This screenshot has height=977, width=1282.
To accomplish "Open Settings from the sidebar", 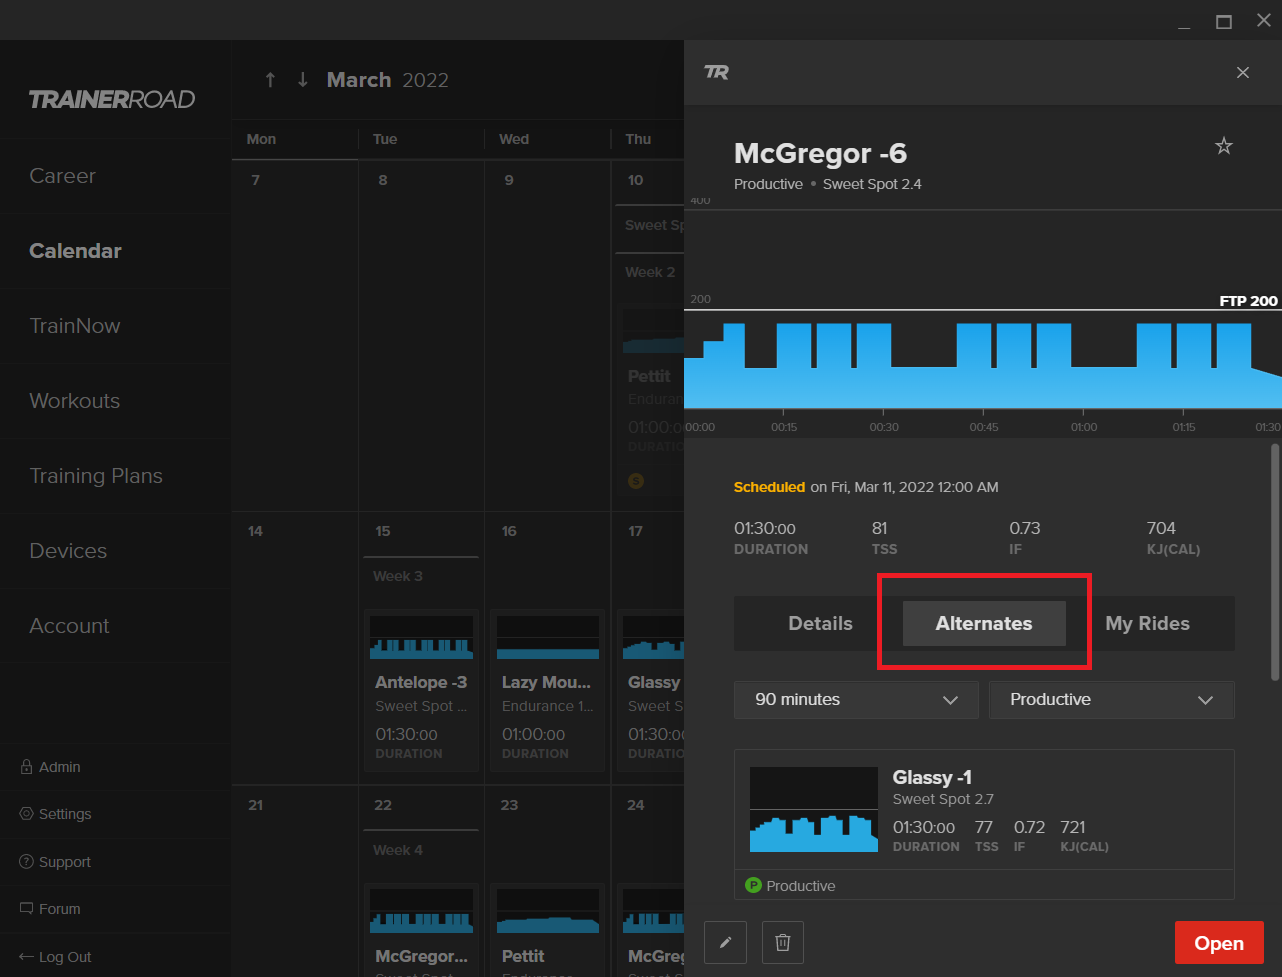I will [65, 814].
